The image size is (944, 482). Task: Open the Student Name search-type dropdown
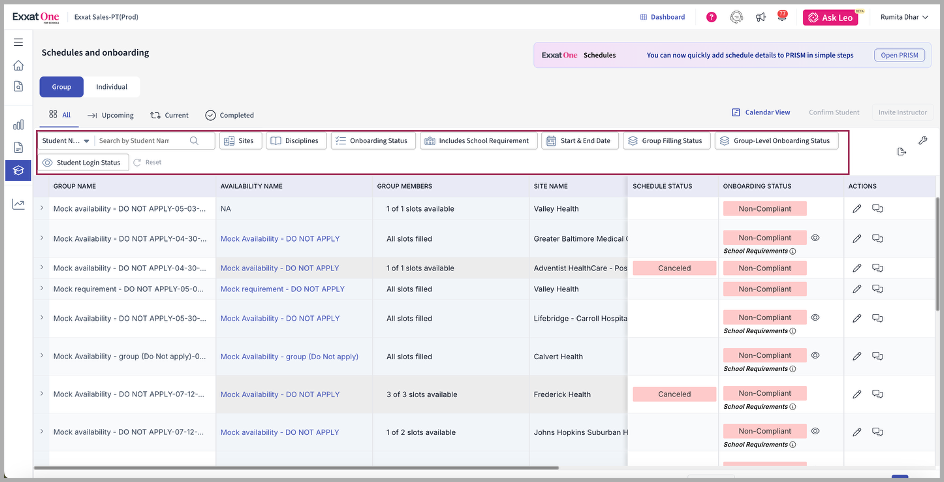pos(66,141)
